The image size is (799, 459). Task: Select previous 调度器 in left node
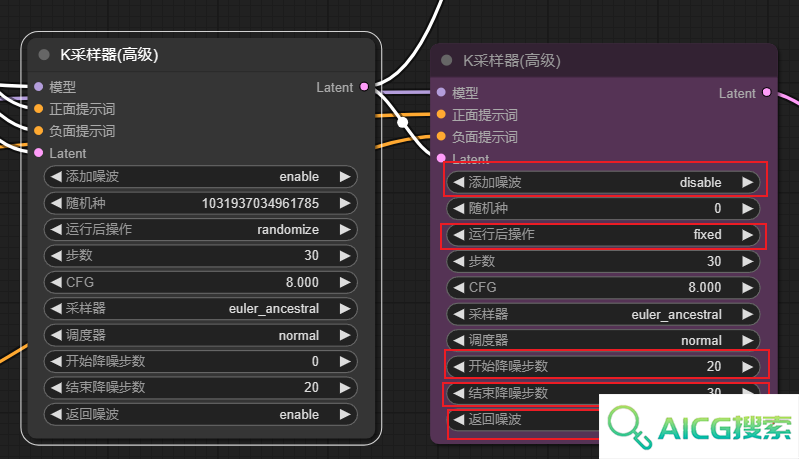click(56, 335)
